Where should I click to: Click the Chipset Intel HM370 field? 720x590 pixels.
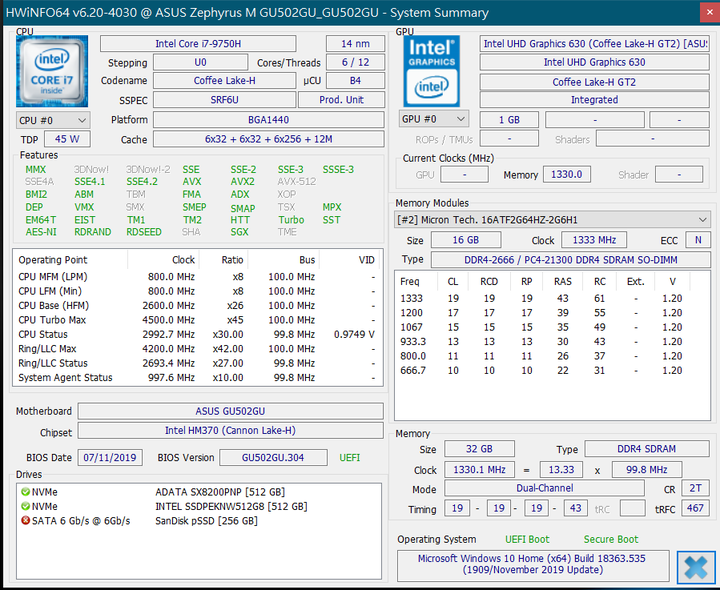[231, 430]
